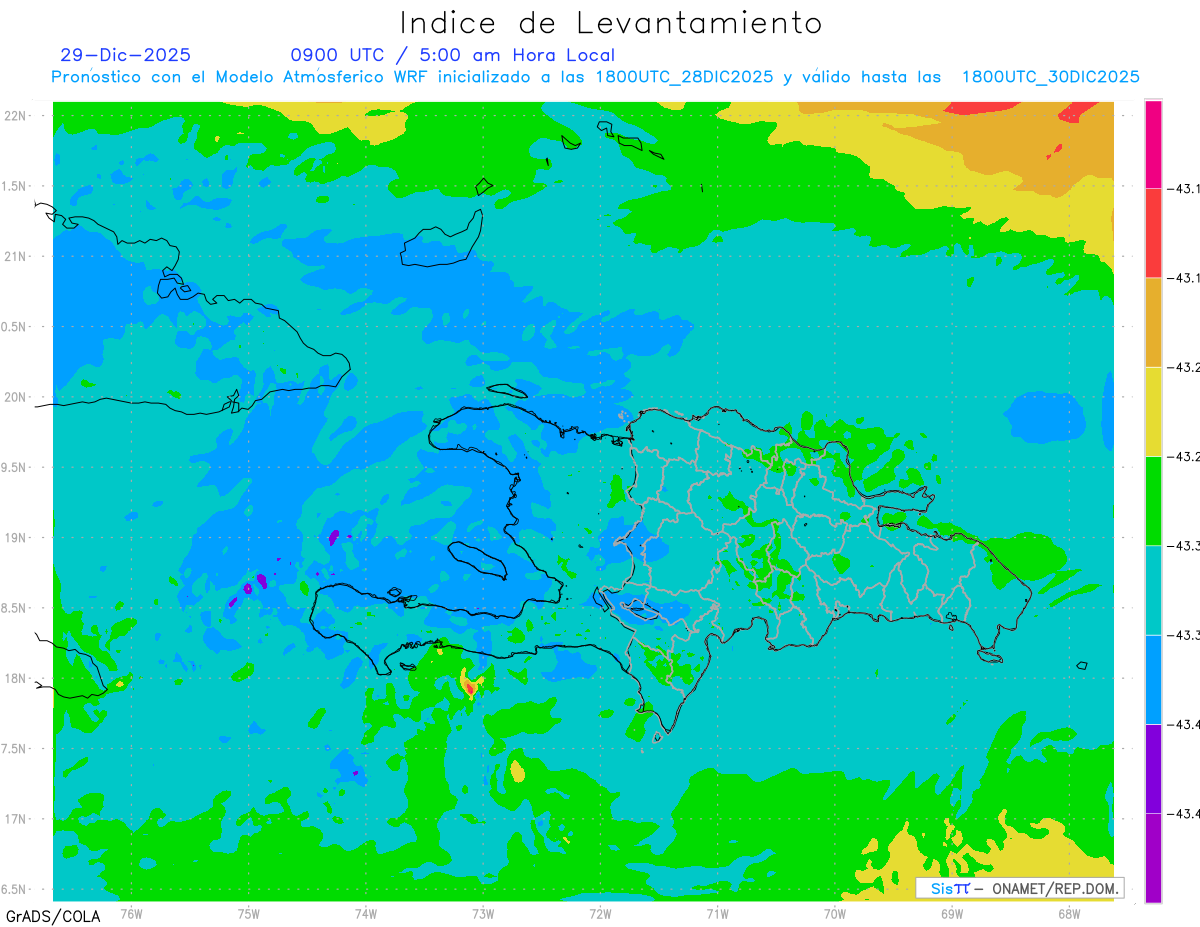The height and width of the screenshot is (927, 1200).
Task: Click the title 'Indice de Levantamiento'
Action: [611, 22]
